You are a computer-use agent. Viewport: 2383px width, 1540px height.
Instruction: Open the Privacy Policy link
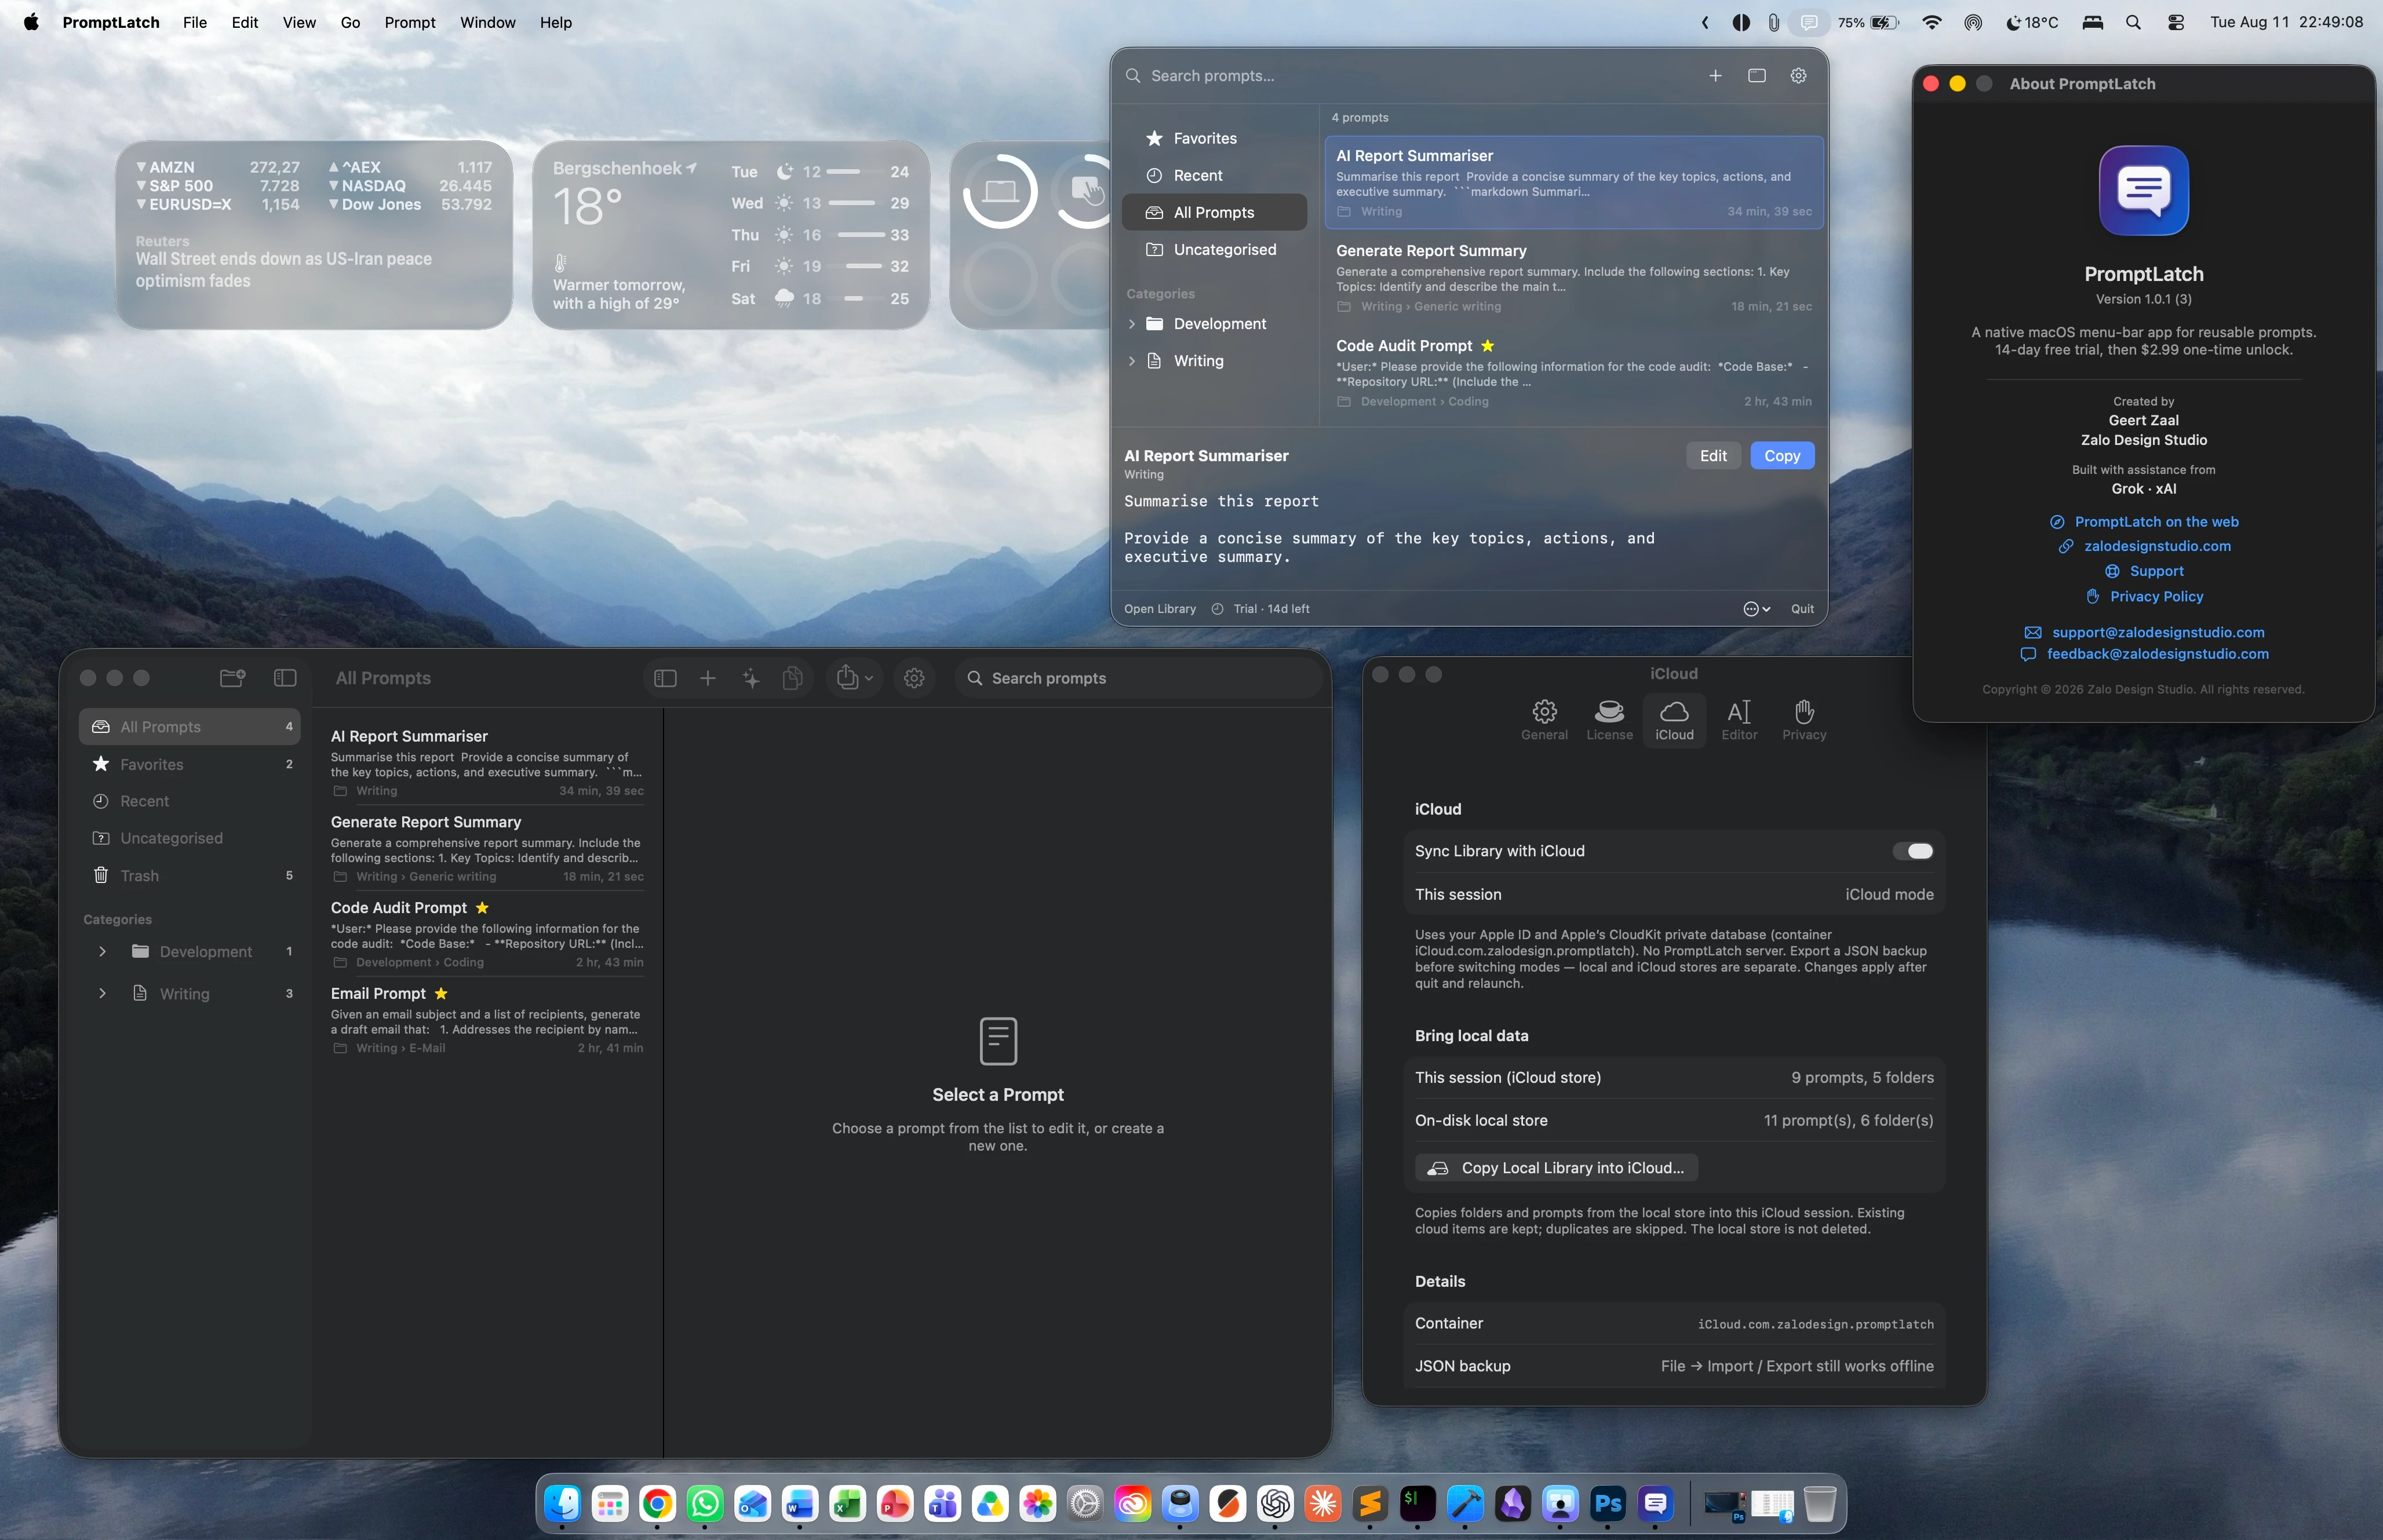(x=2144, y=596)
